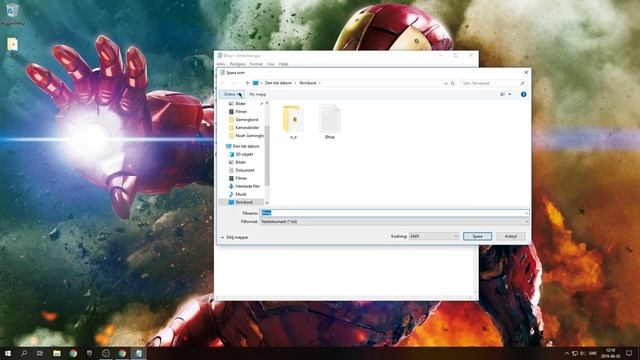Expand the address bar history dropdown
Image resolution: width=640 pixels, height=360 pixels.
click(446, 83)
